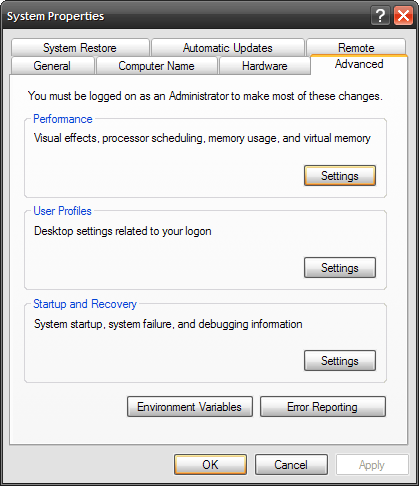Viewport: 419px width, 486px height.
Task: Click the Help question mark icon
Action: coord(380,15)
